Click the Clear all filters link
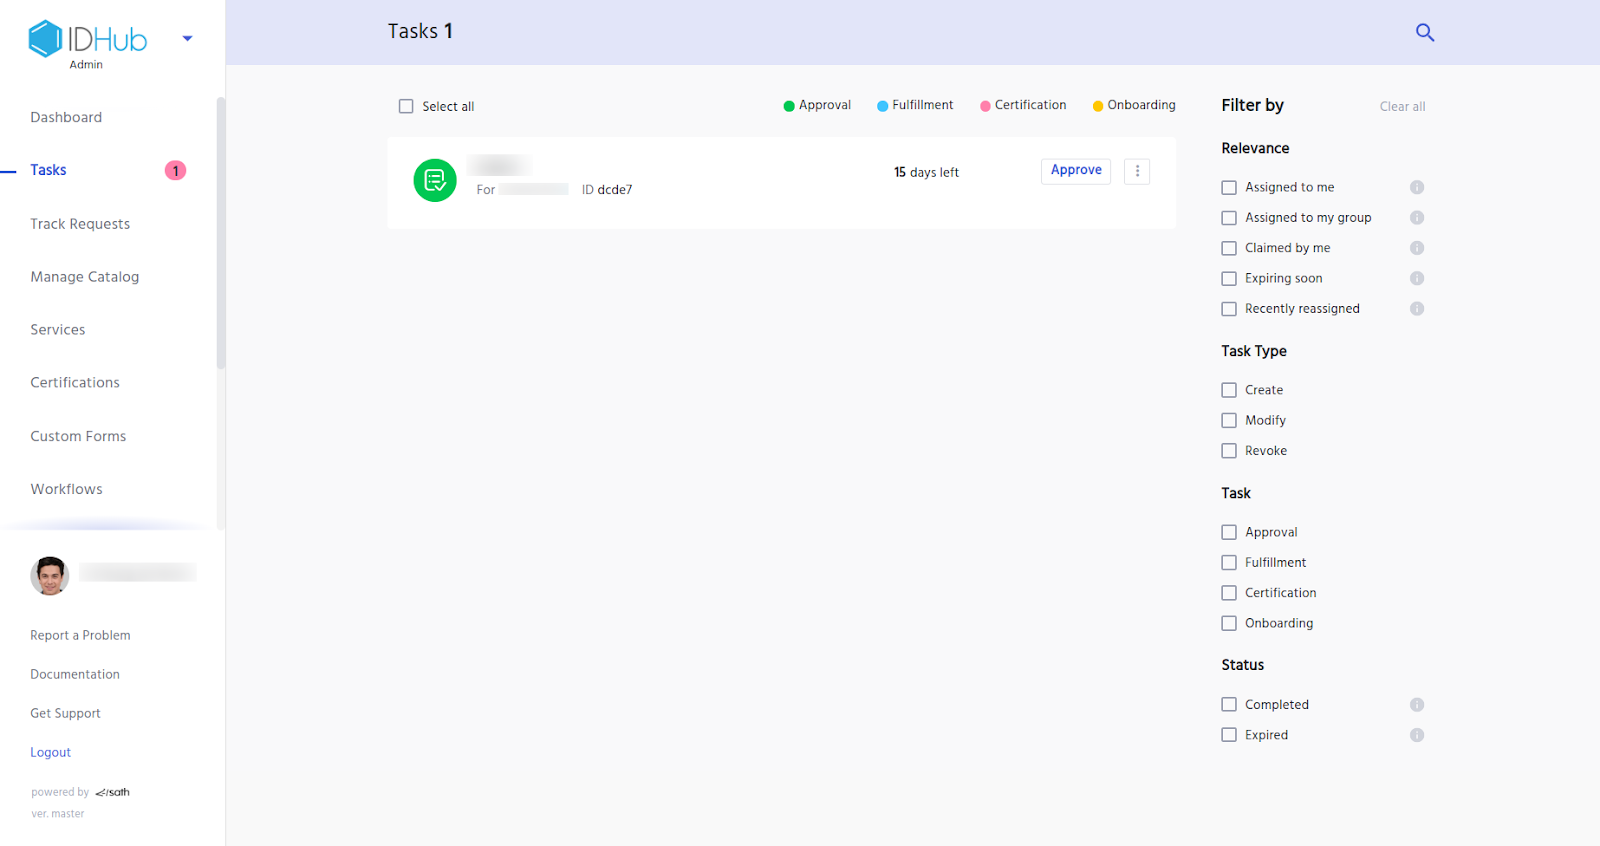This screenshot has width=1600, height=846. coord(1402,107)
